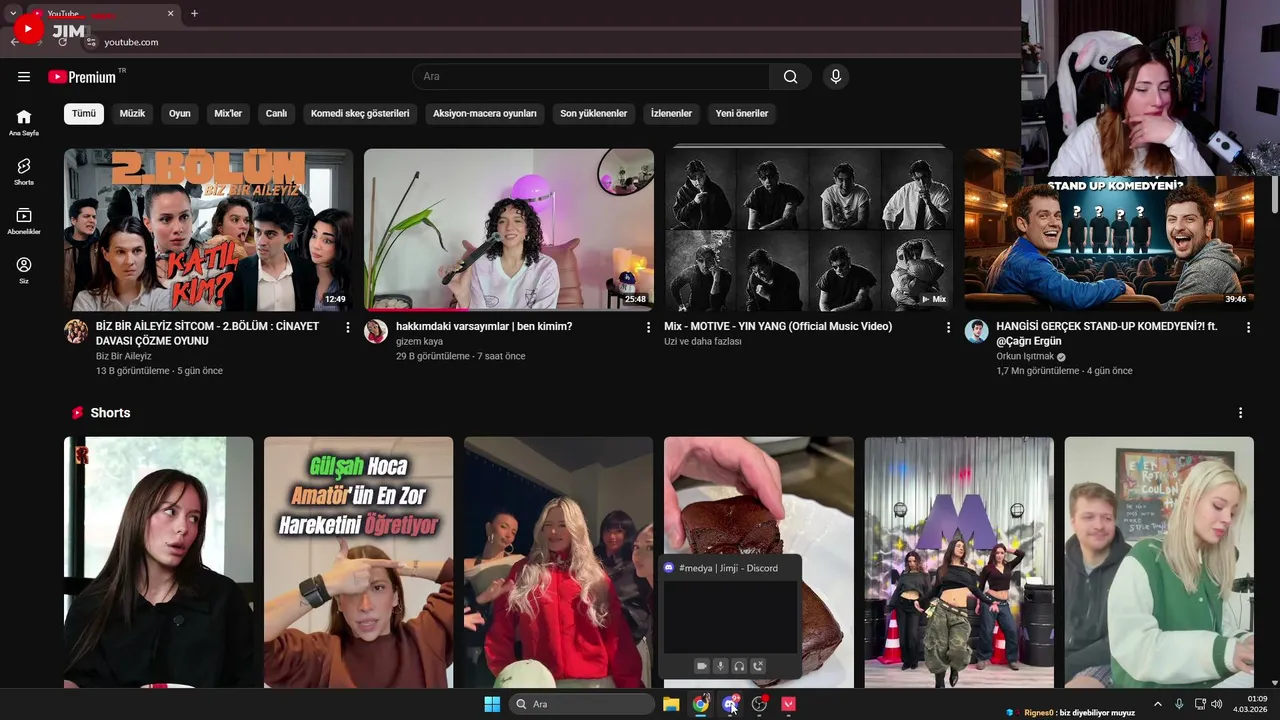This screenshot has width=1280, height=720.
Task: Select the Canlı filter chip
Action: point(276,114)
